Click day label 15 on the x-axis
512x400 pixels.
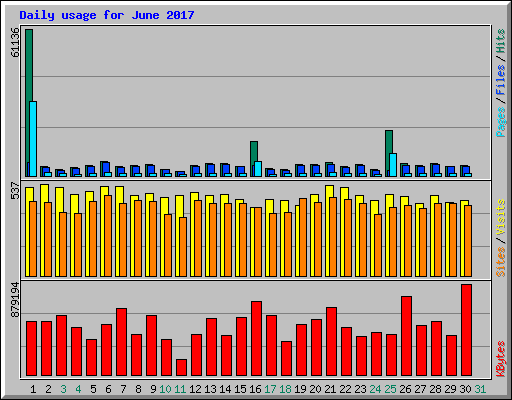[240, 389]
